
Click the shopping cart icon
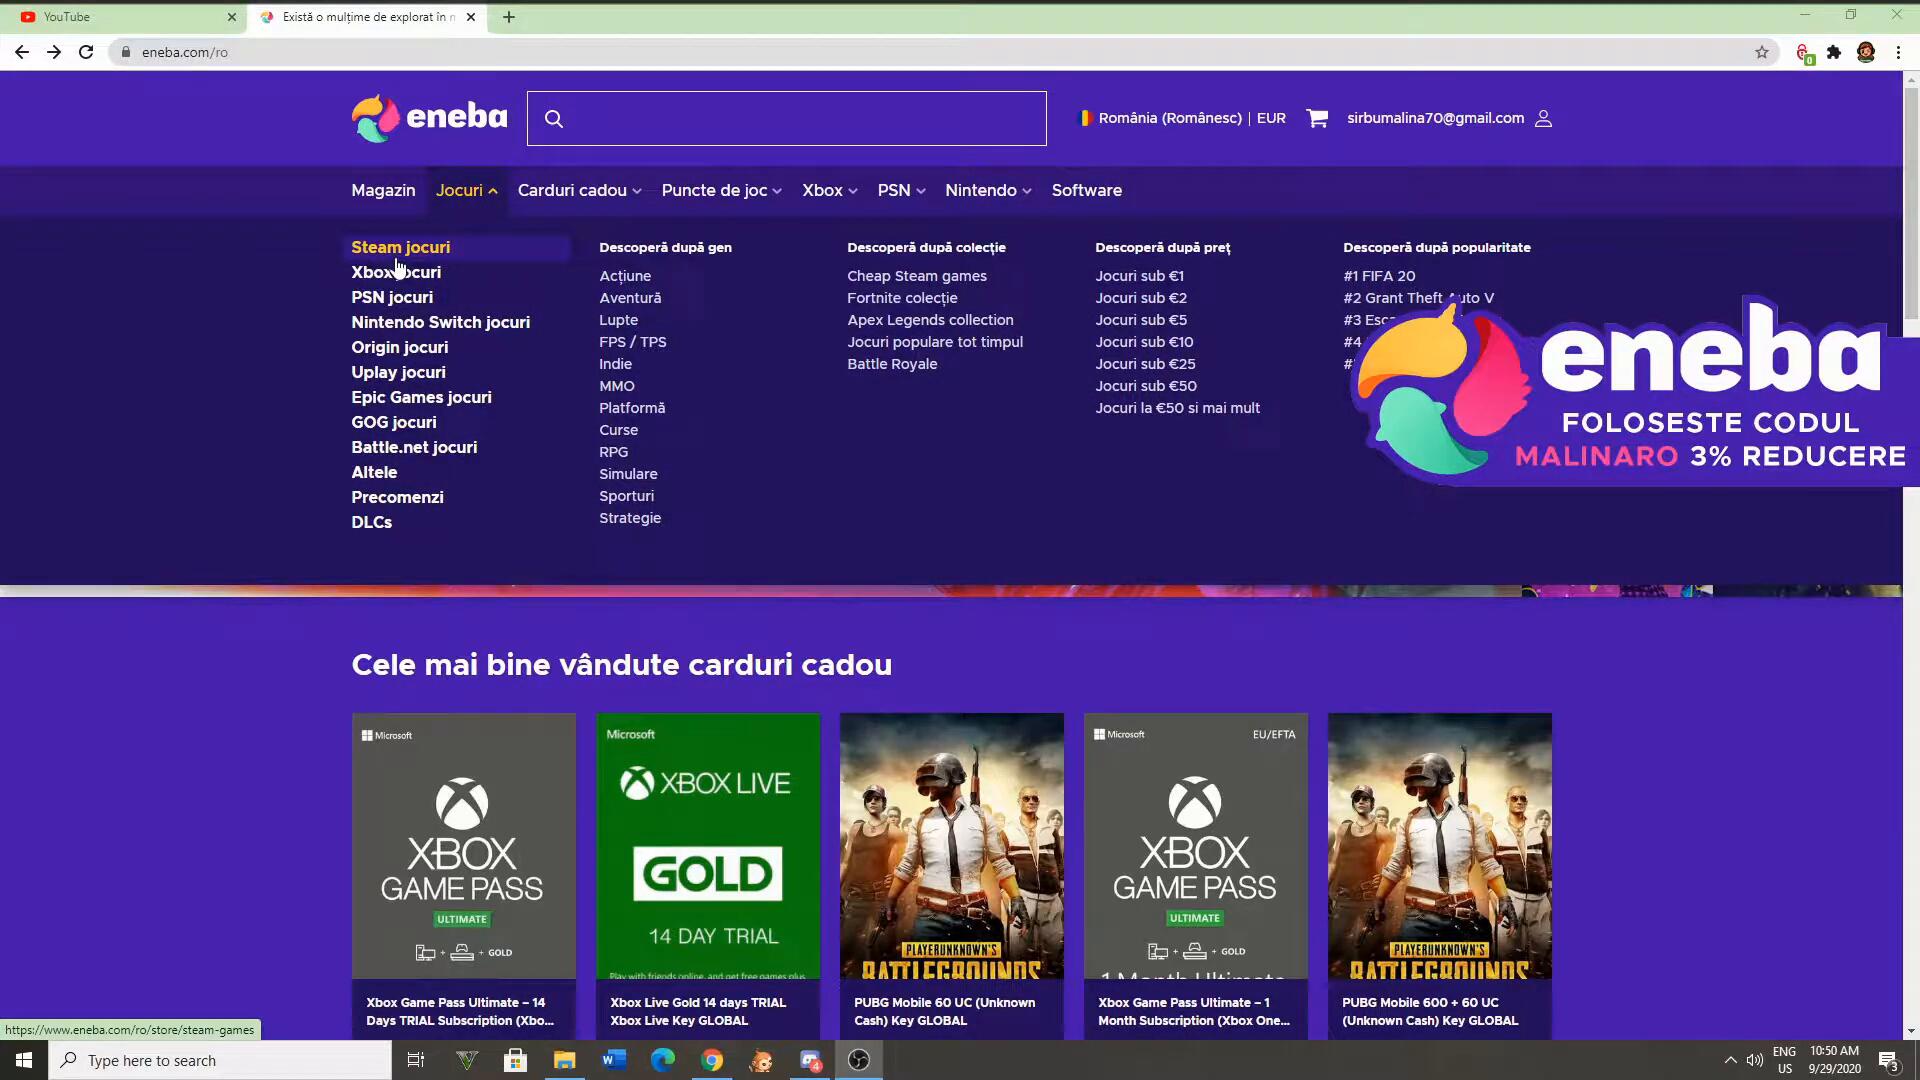(1317, 118)
